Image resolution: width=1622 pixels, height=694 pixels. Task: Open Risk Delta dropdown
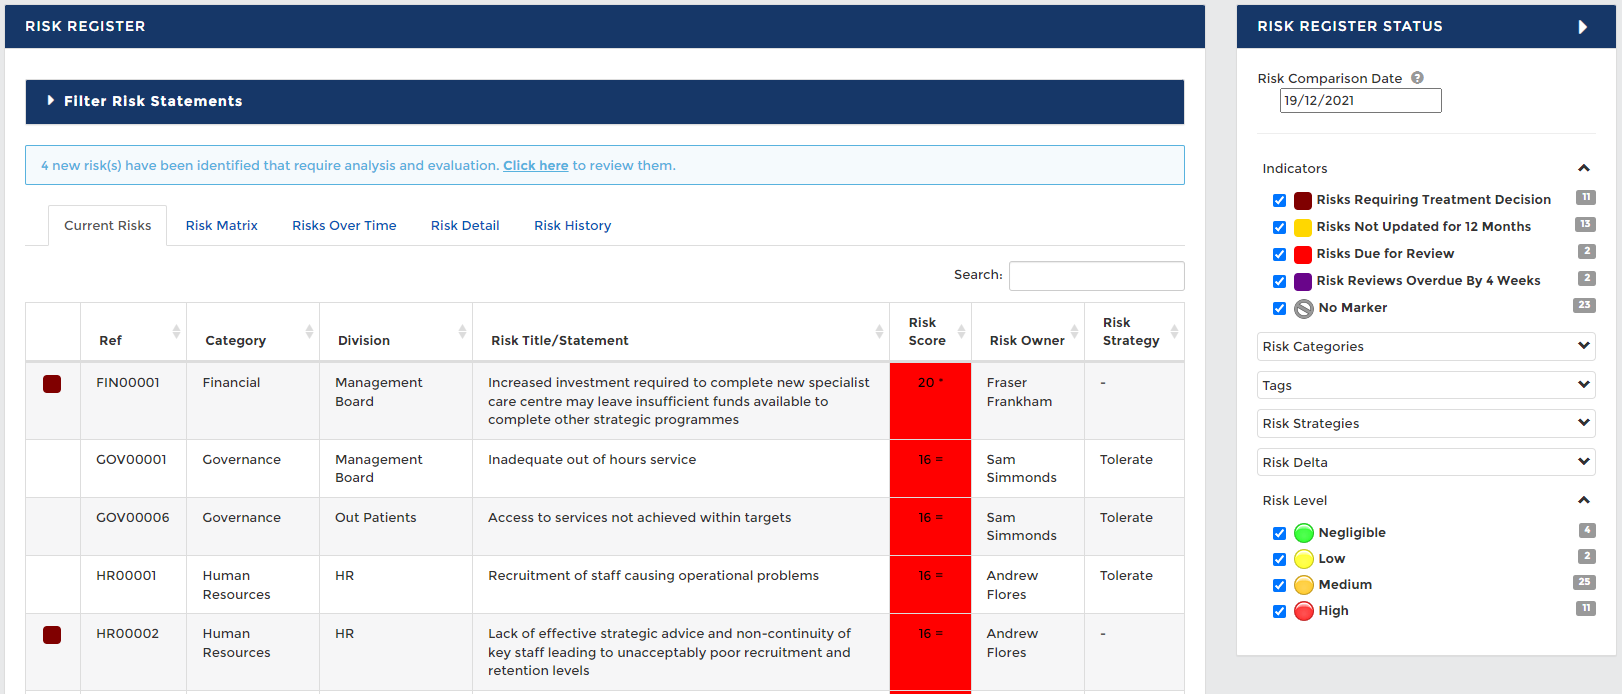1426,463
